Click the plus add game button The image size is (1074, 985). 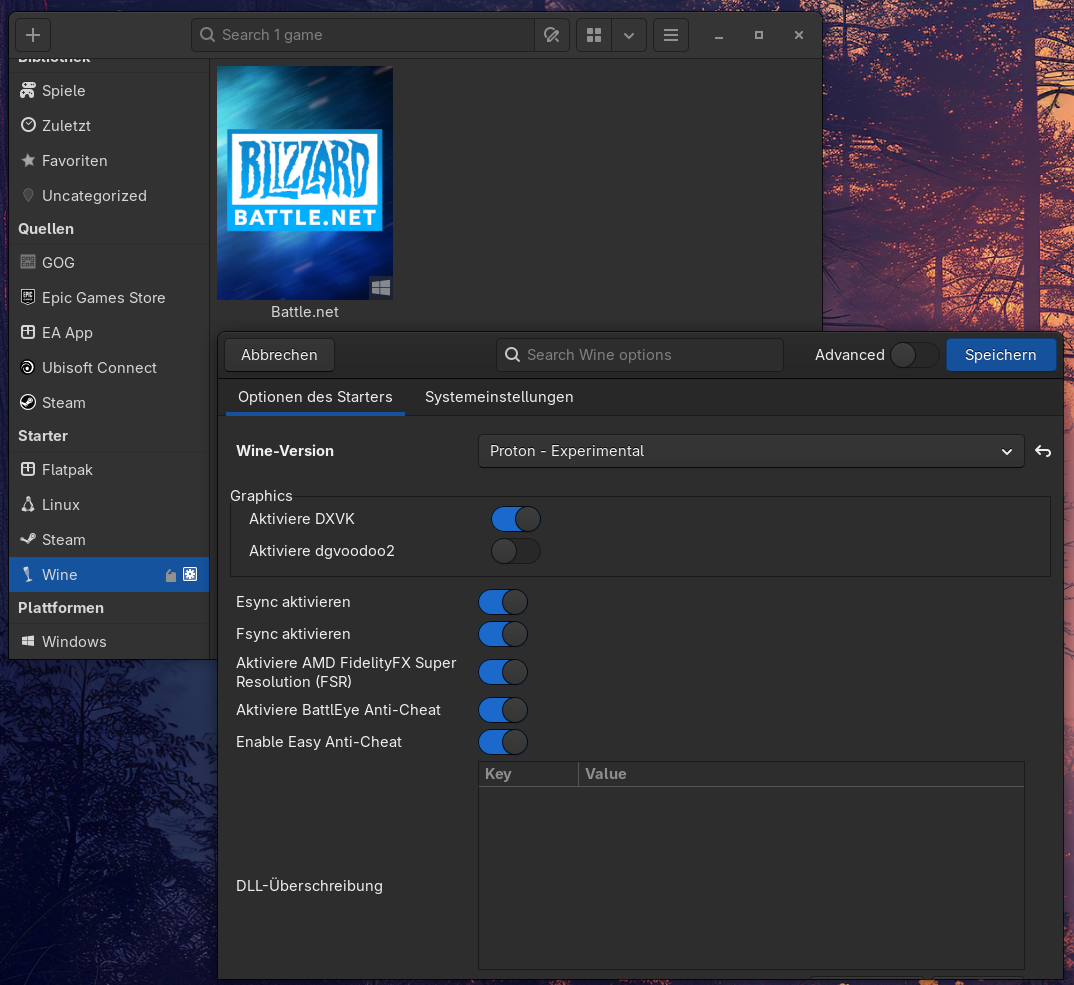point(33,35)
